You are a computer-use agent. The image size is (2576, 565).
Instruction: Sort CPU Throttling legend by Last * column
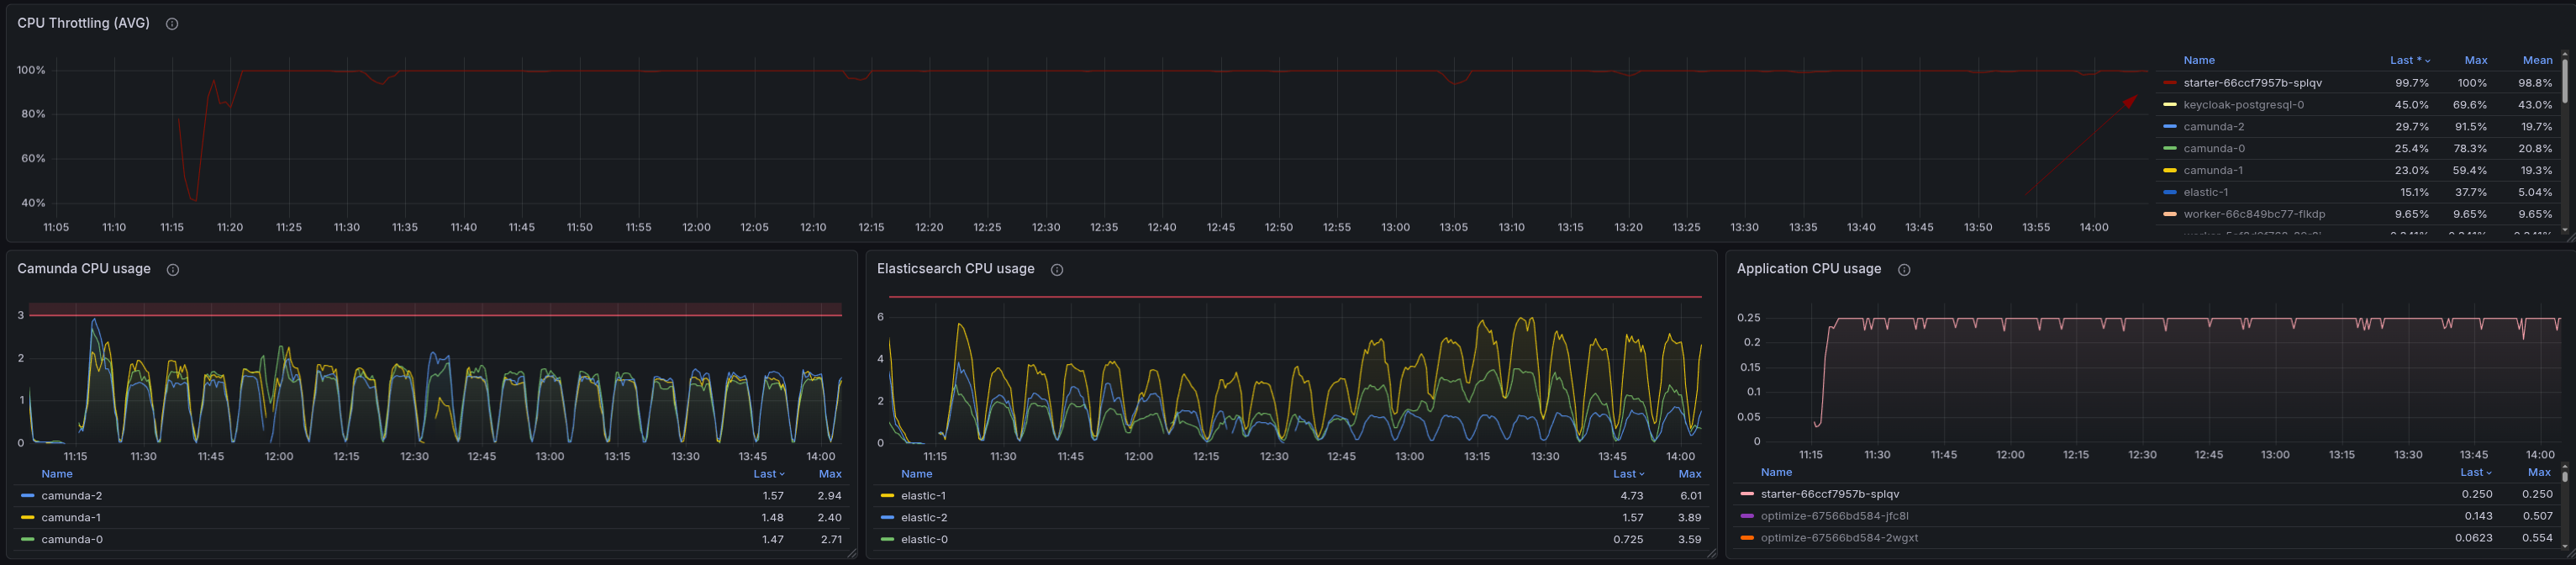coord(2408,61)
